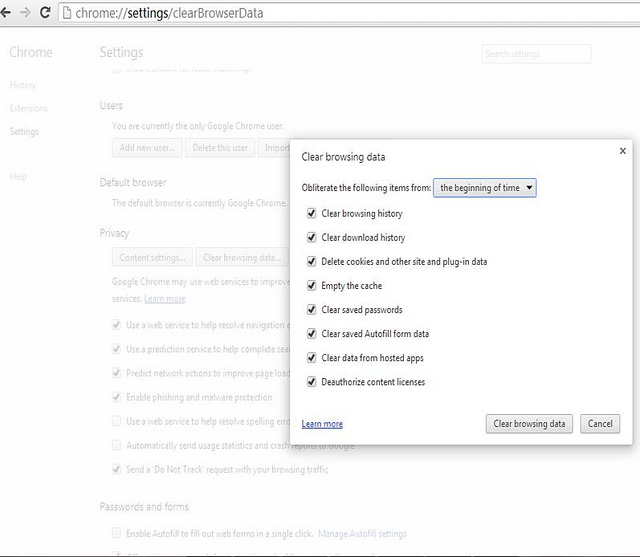The width and height of the screenshot is (640, 557).
Task: Toggle the Do Not Track request checkbox
Action: (x=116, y=469)
